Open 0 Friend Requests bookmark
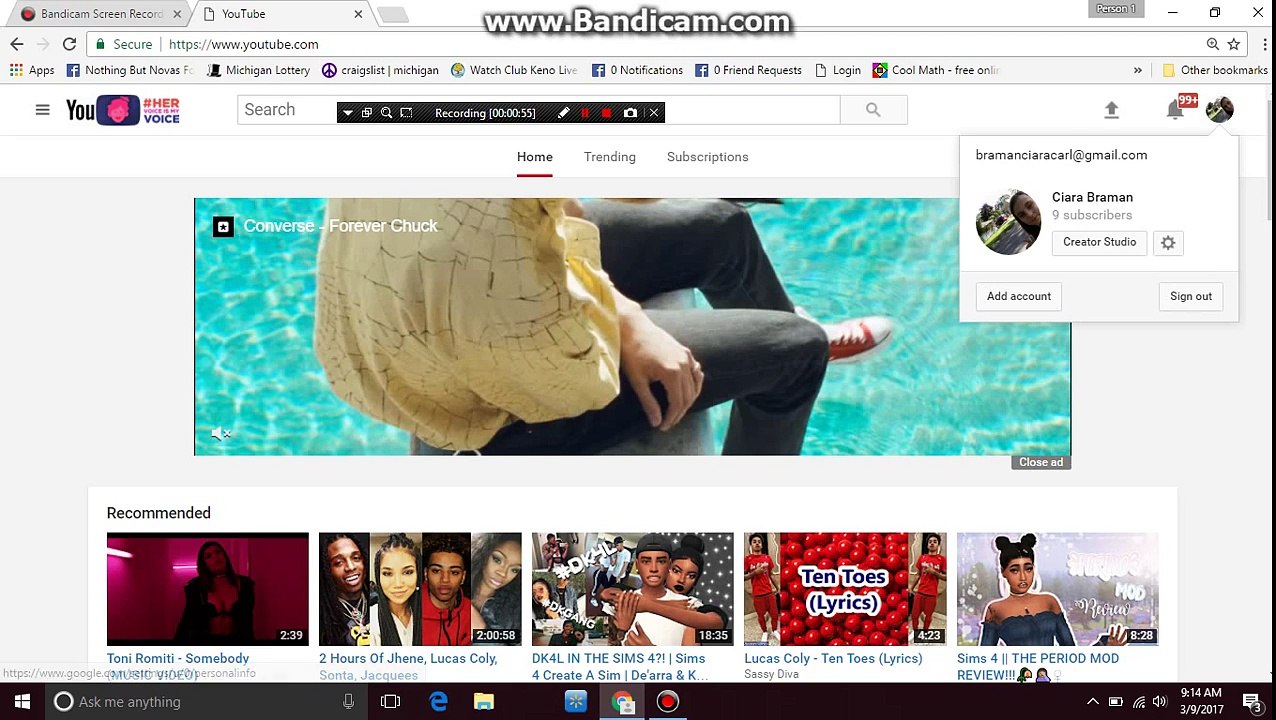Screen dimensions: 1276x720 [748, 70]
